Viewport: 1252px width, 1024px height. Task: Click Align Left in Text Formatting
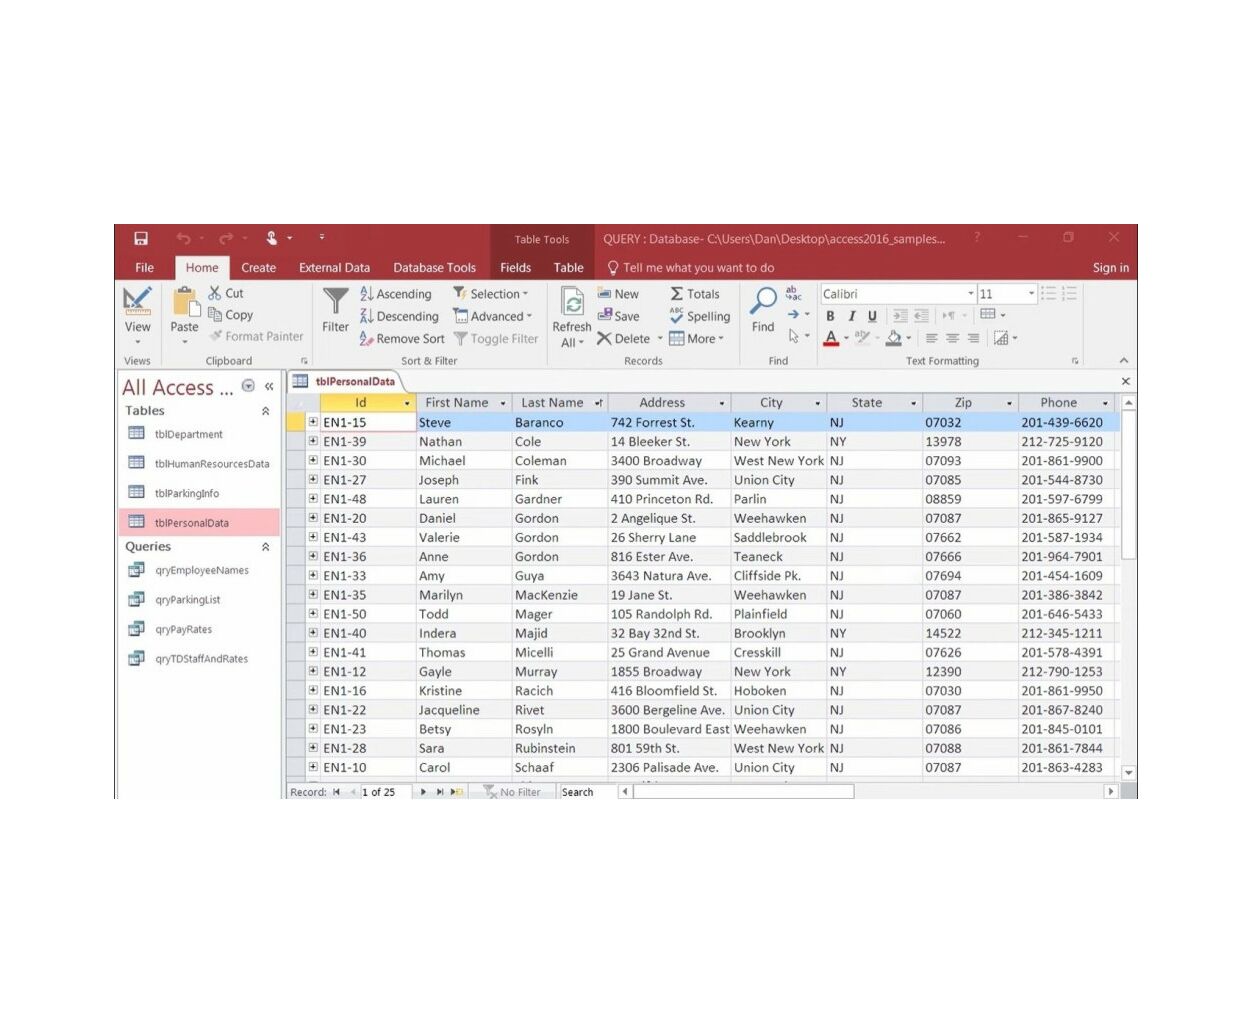click(931, 339)
